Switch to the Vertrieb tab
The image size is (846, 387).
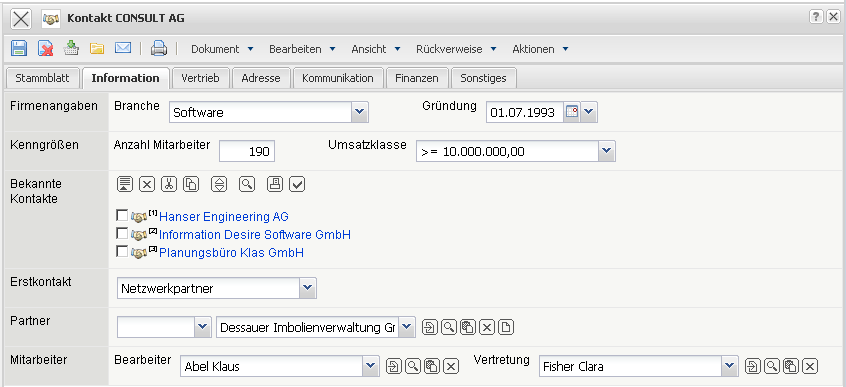click(x=200, y=78)
